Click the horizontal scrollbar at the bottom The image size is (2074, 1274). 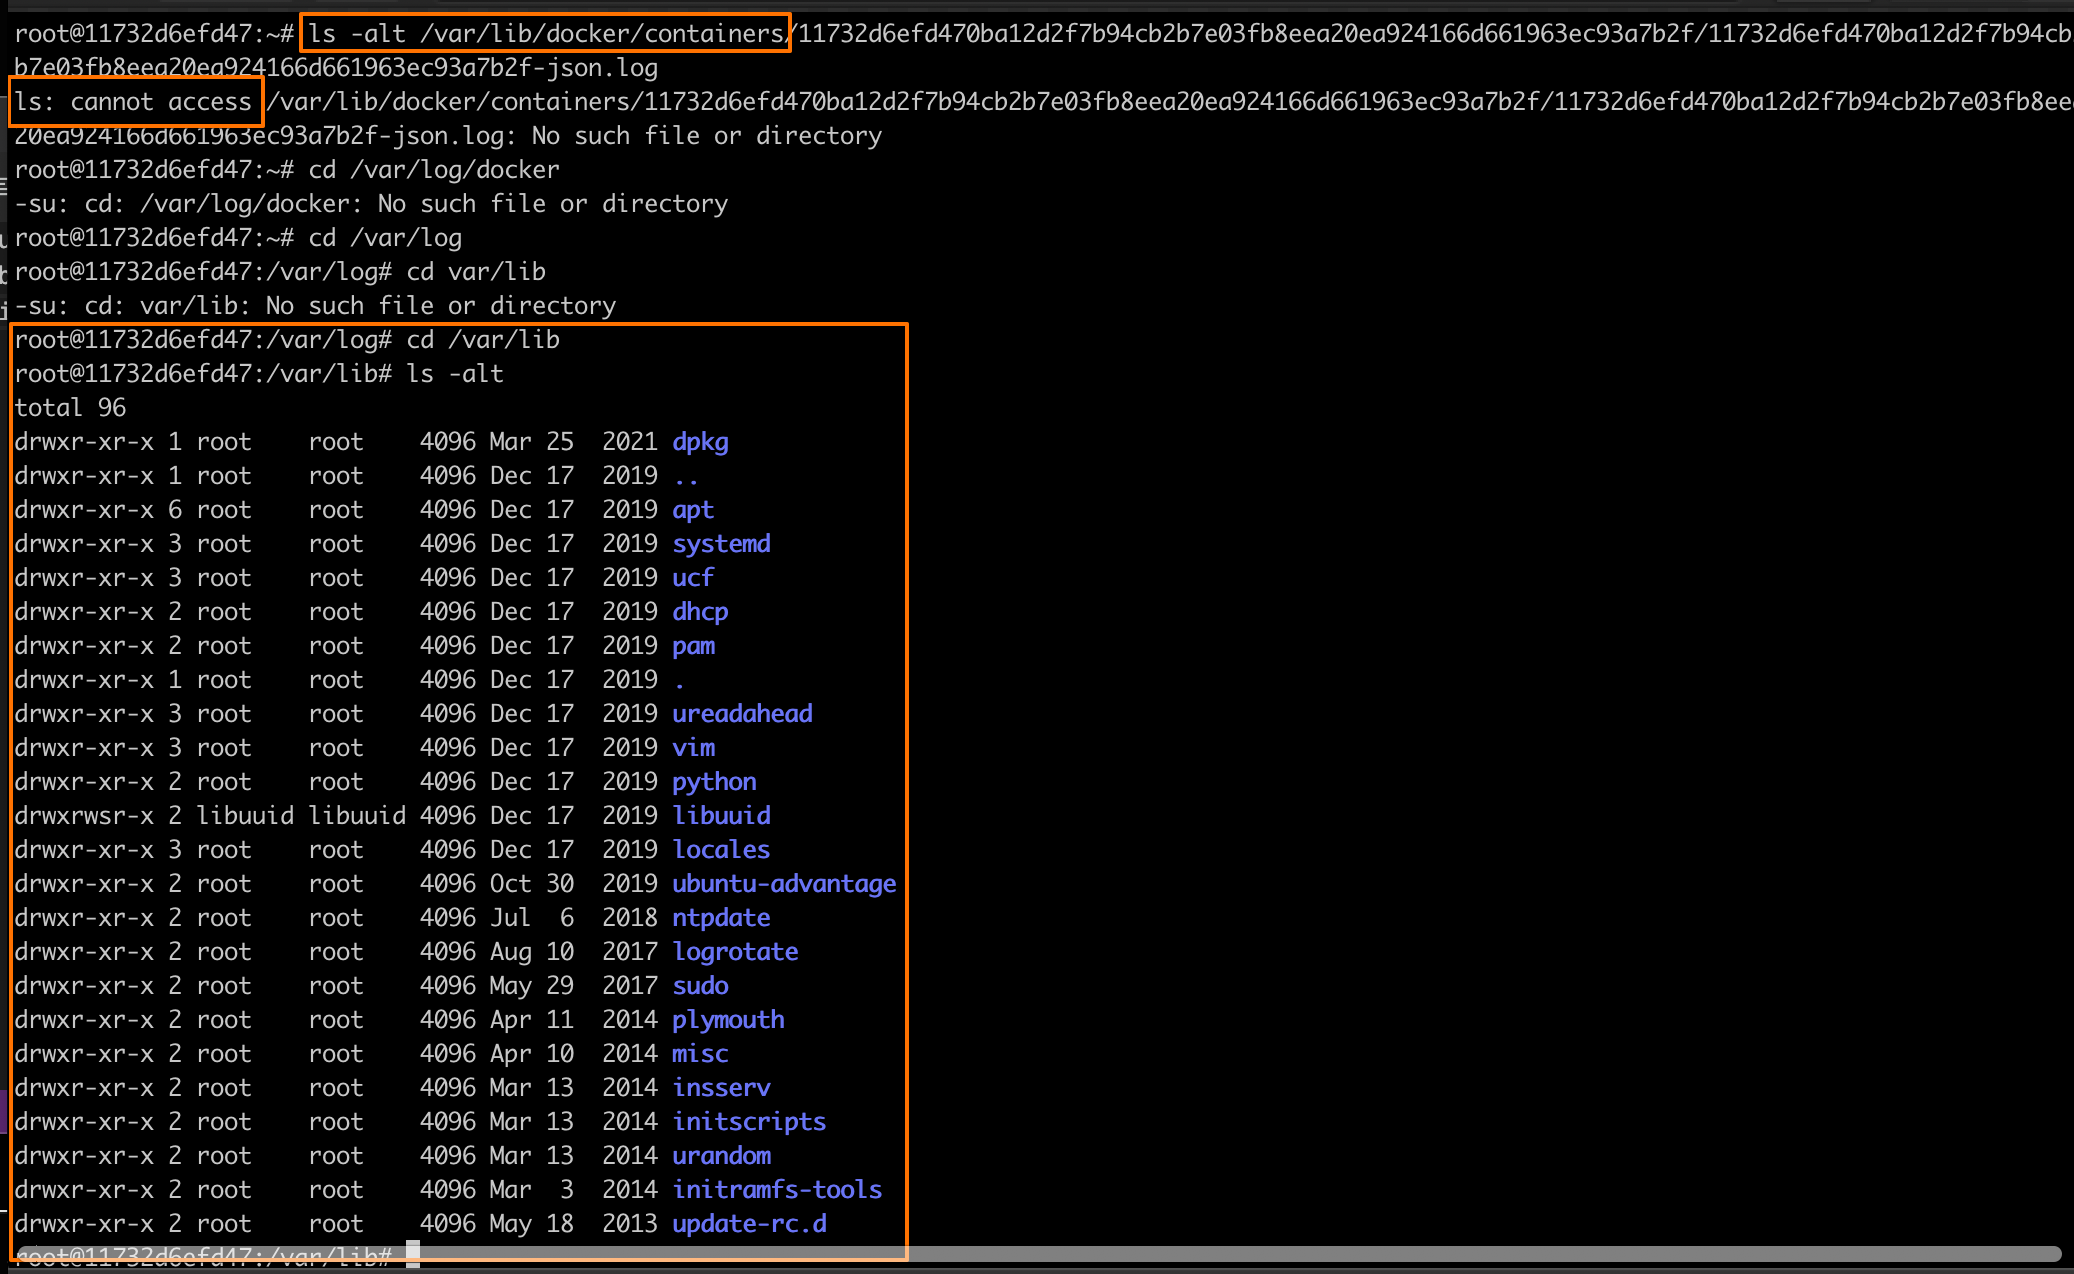click(1200, 1255)
